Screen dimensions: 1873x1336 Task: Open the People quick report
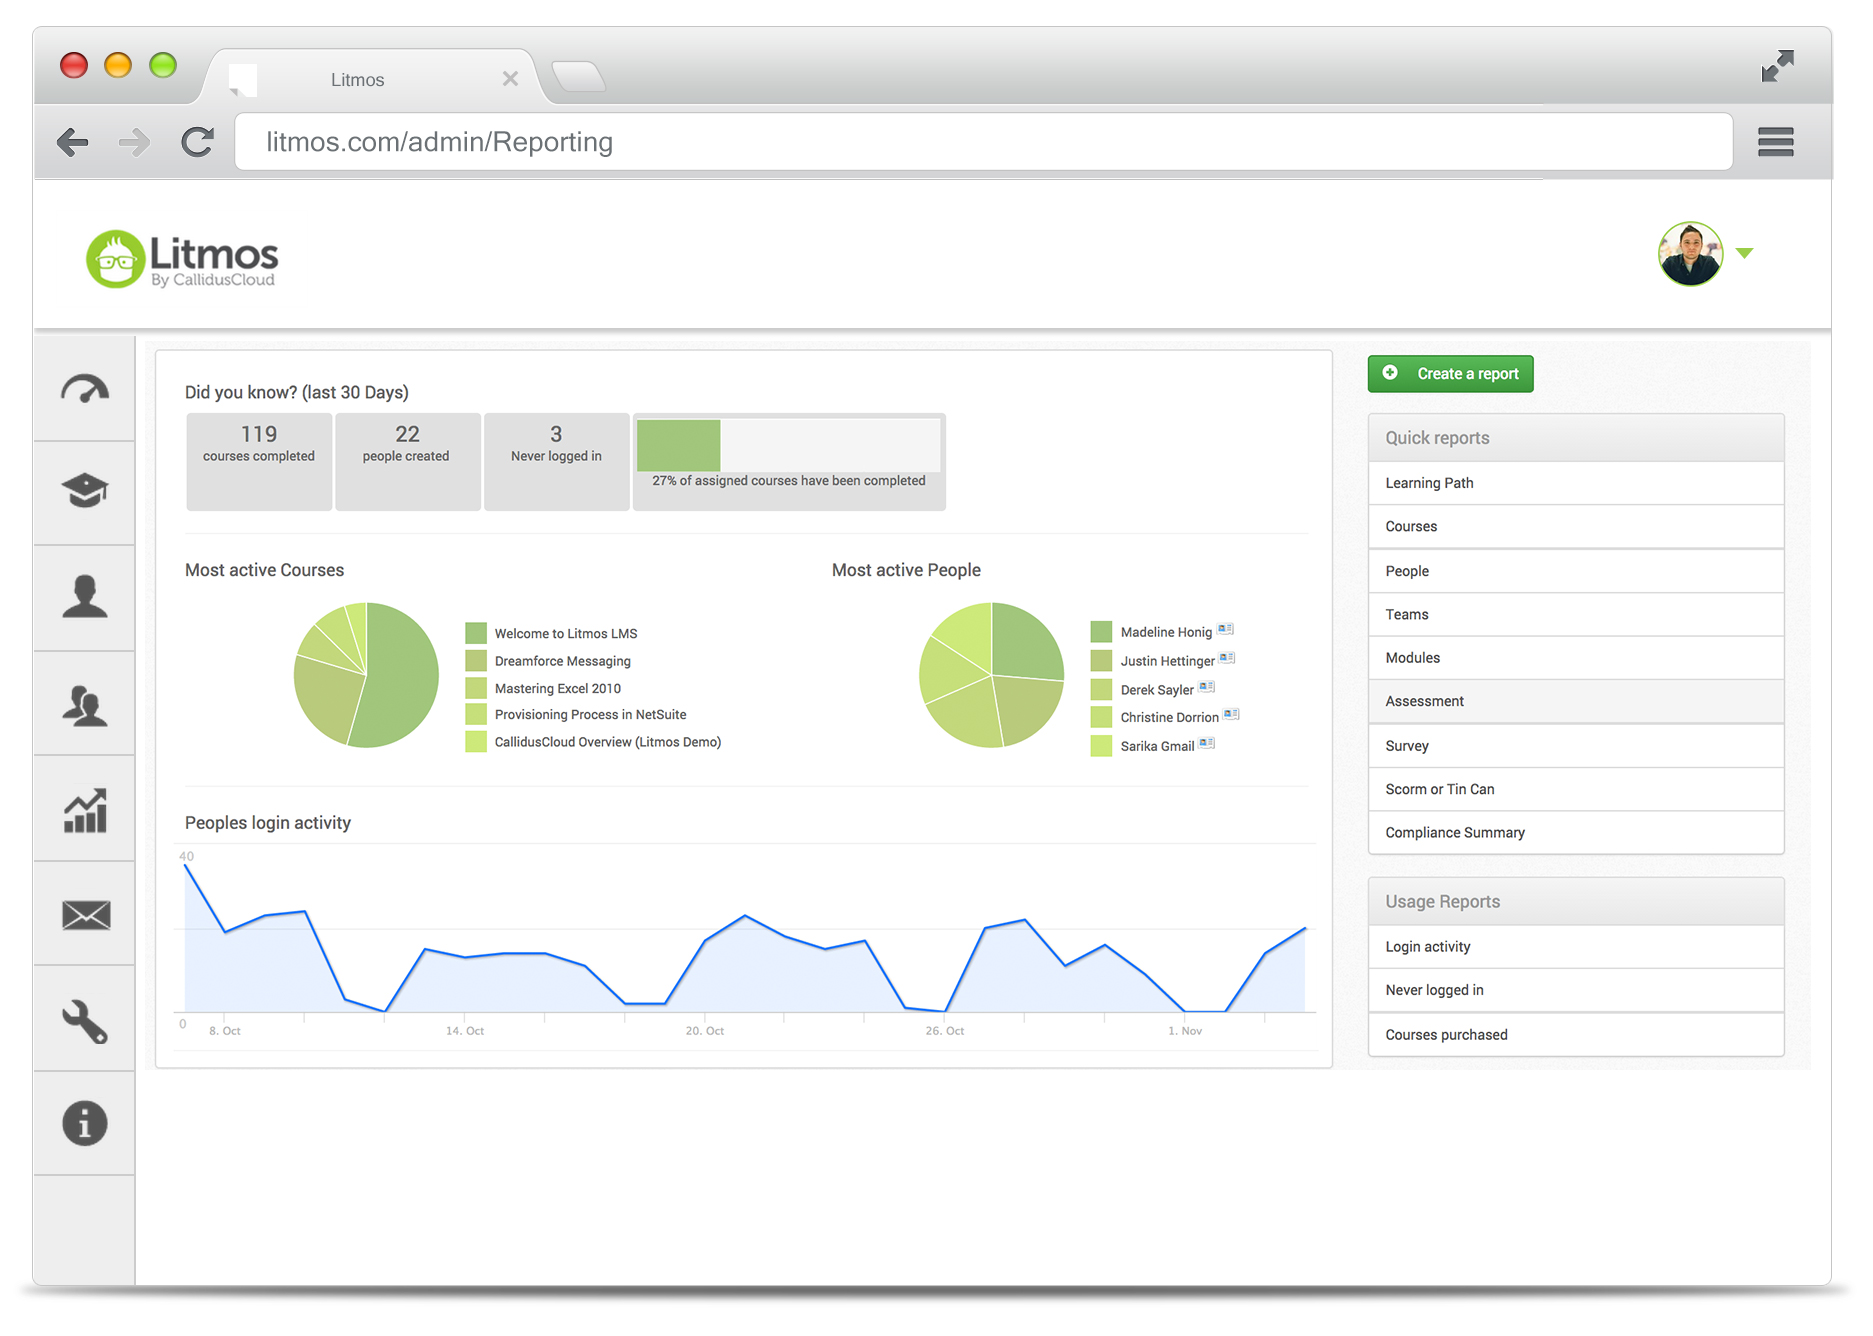[1576, 571]
